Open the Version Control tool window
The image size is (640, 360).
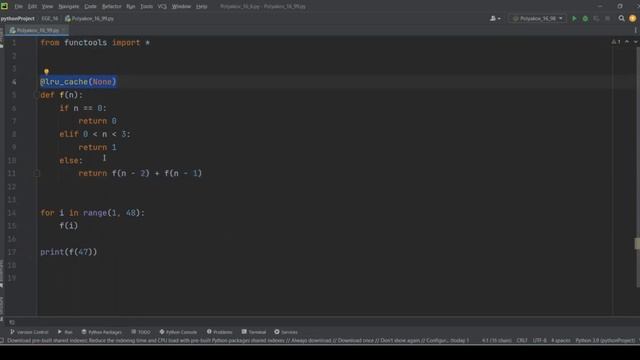(x=29, y=332)
